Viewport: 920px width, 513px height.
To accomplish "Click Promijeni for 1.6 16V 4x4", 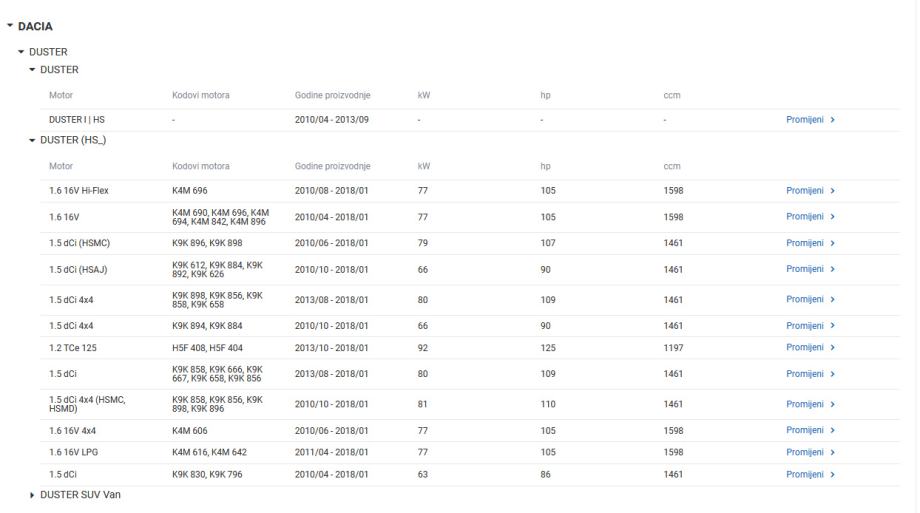I will click(x=805, y=430).
